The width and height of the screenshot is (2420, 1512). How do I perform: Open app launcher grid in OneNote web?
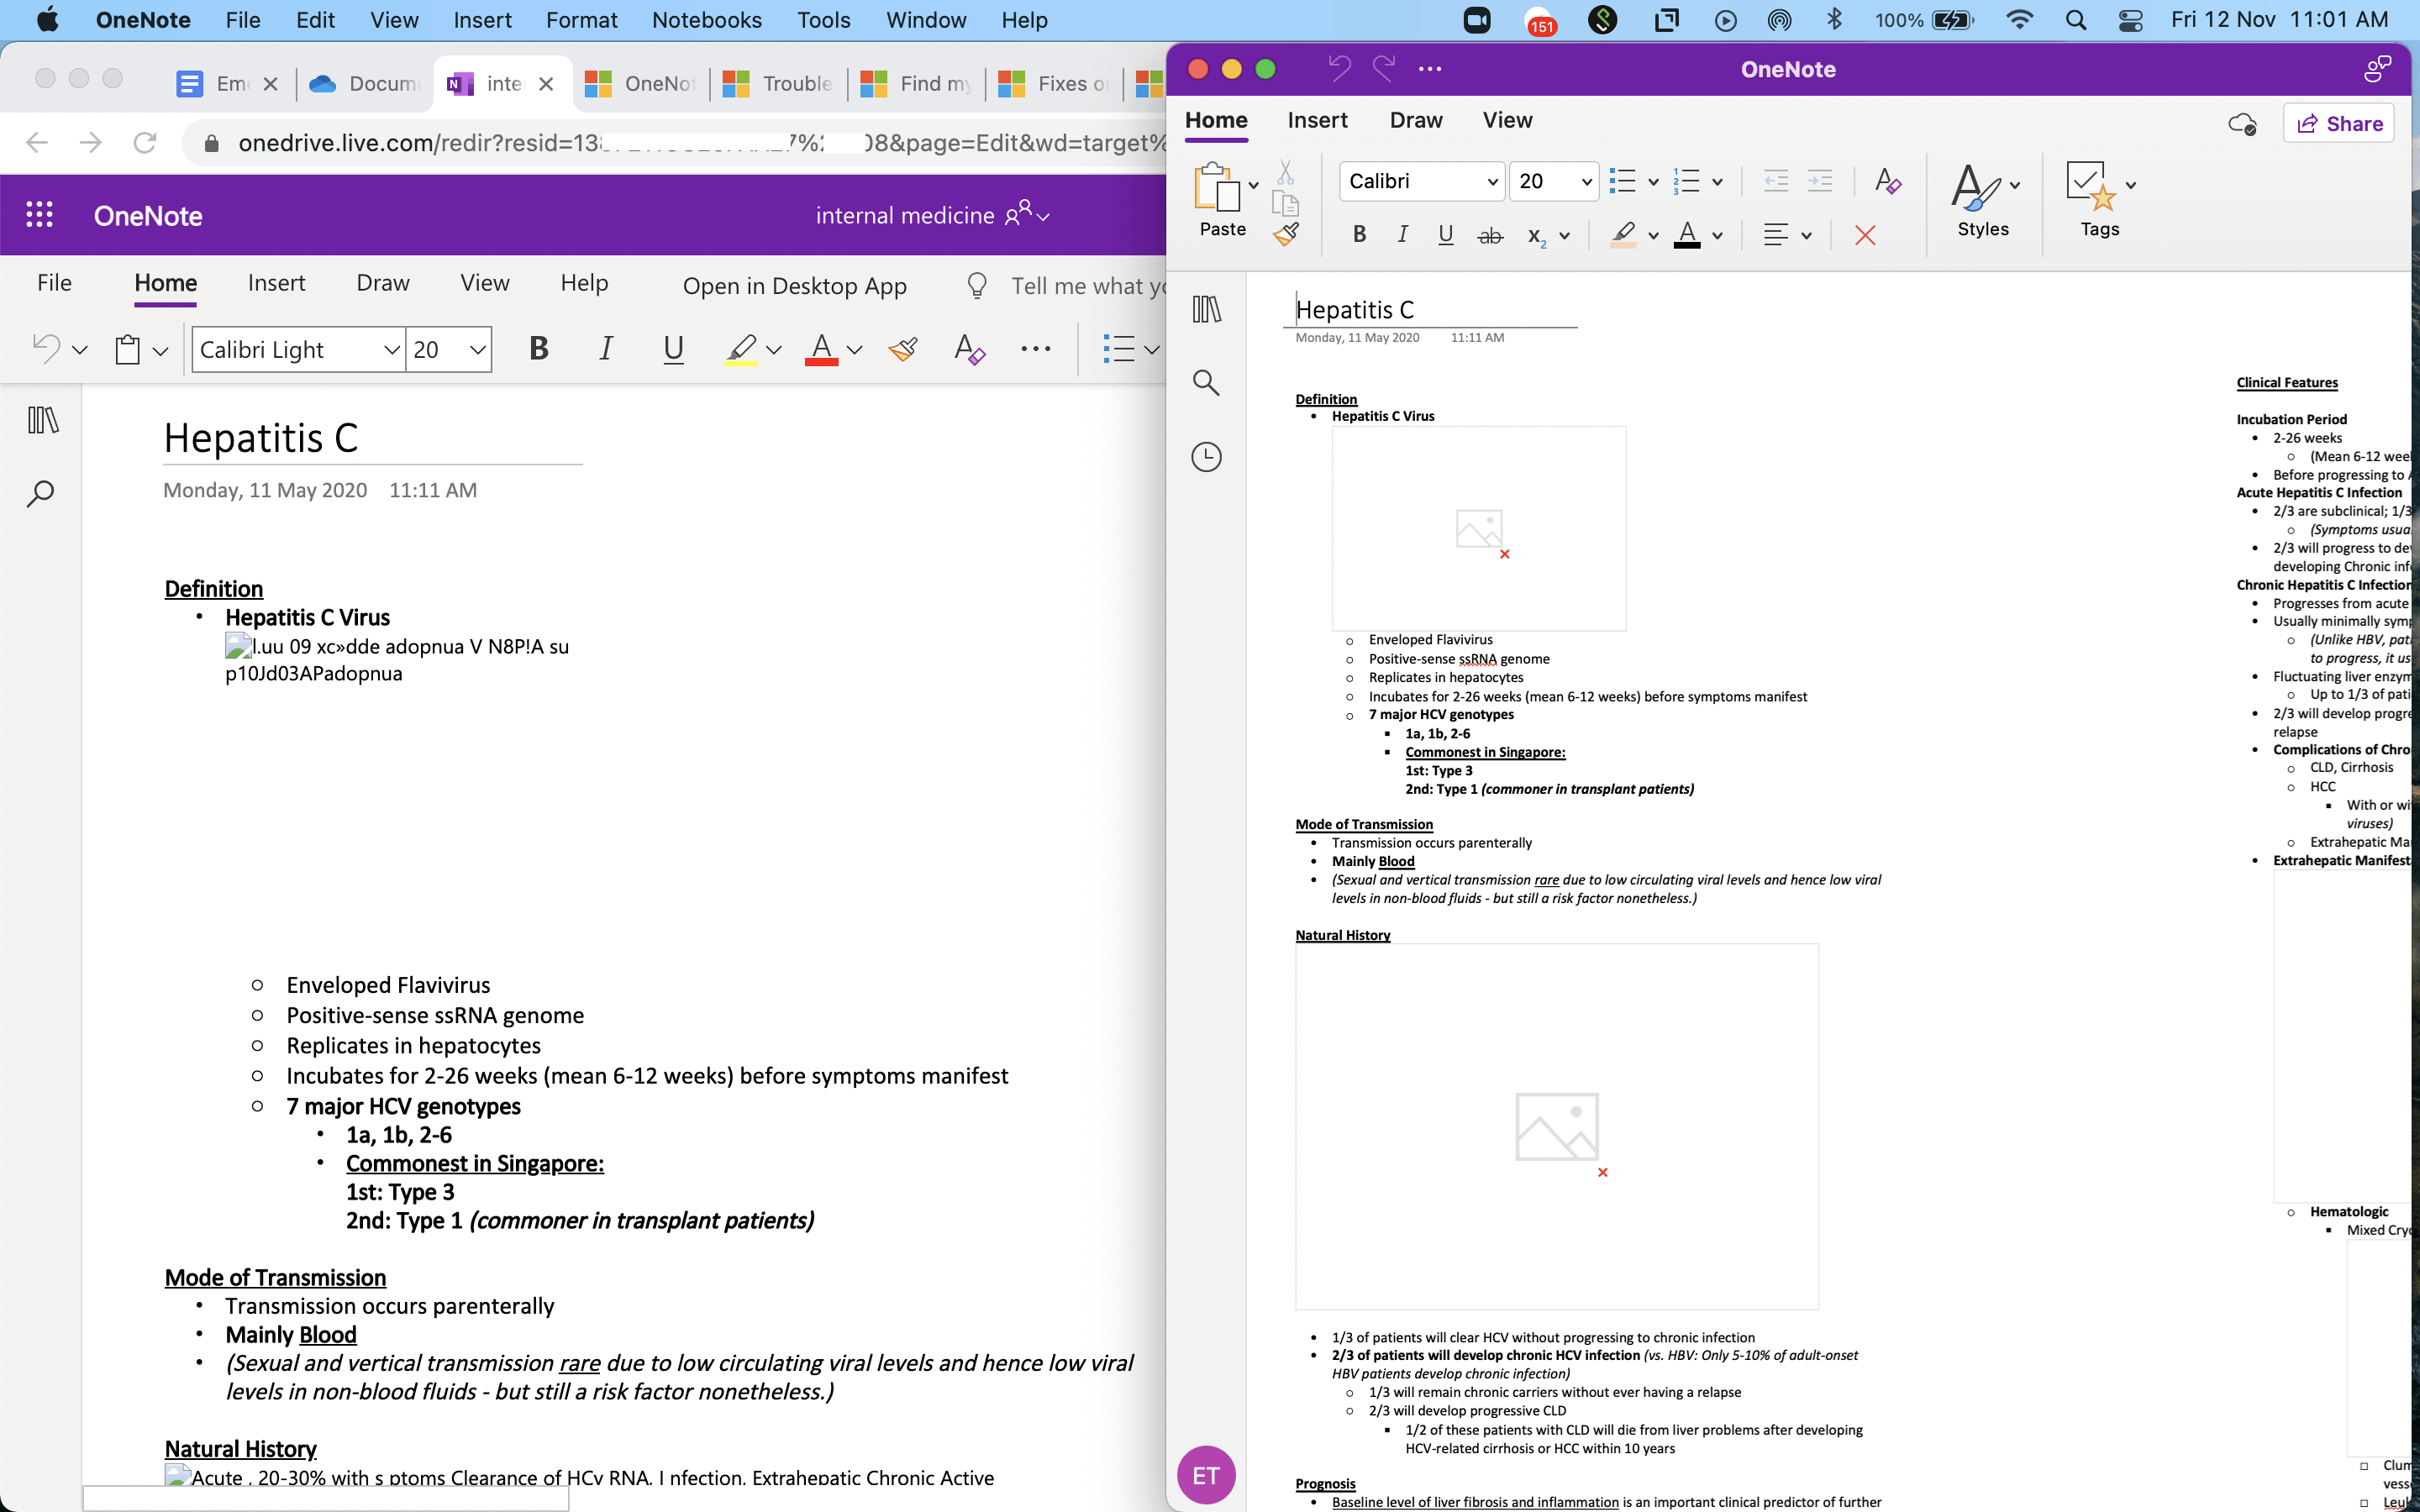tap(39, 214)
